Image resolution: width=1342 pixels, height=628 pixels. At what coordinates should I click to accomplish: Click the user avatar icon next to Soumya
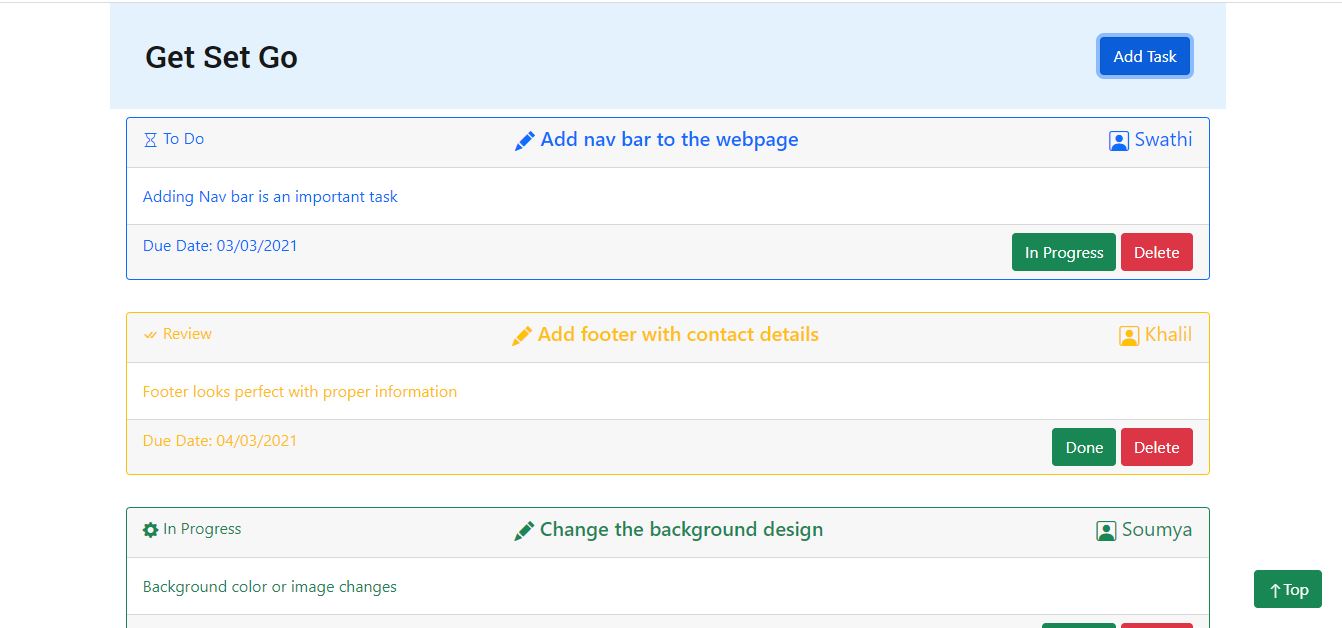point(1105,531)
